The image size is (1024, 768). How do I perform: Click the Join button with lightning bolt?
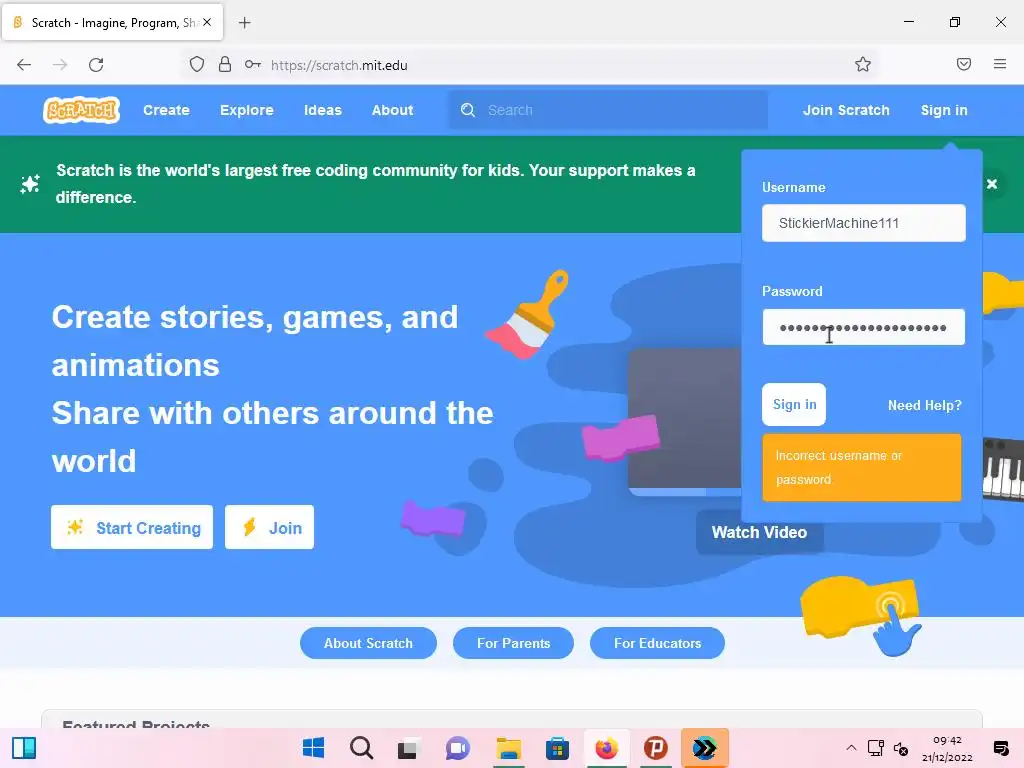pos(269,527)
